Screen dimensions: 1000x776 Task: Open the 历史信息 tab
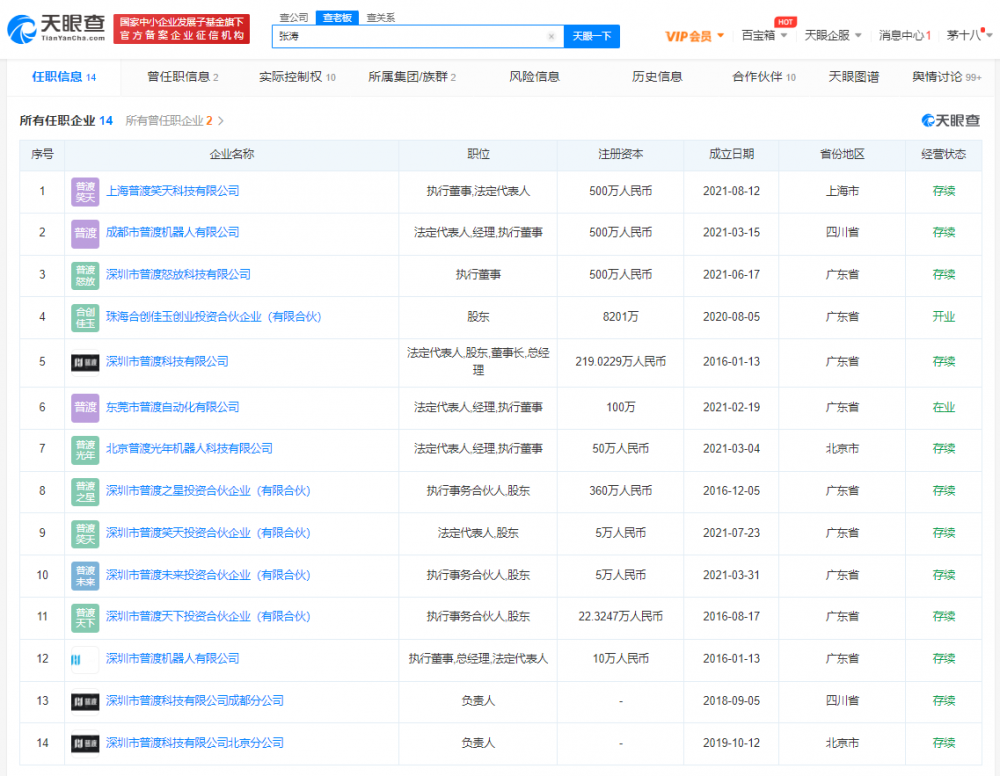(657, 77)
